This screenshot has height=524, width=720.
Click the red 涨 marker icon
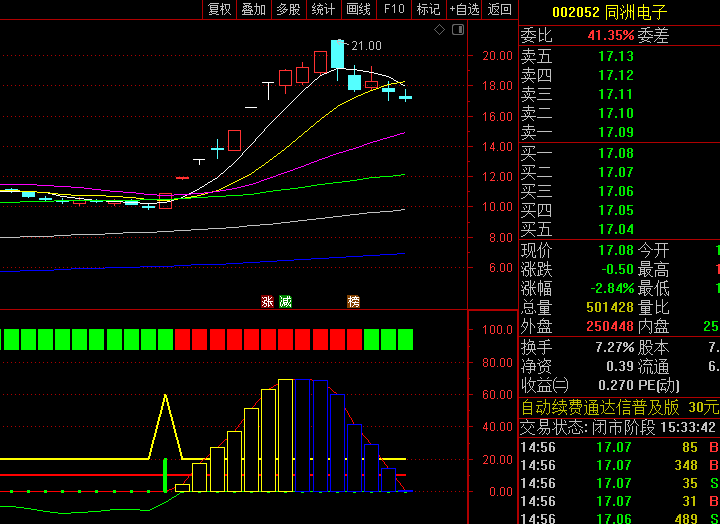[267, 301]
